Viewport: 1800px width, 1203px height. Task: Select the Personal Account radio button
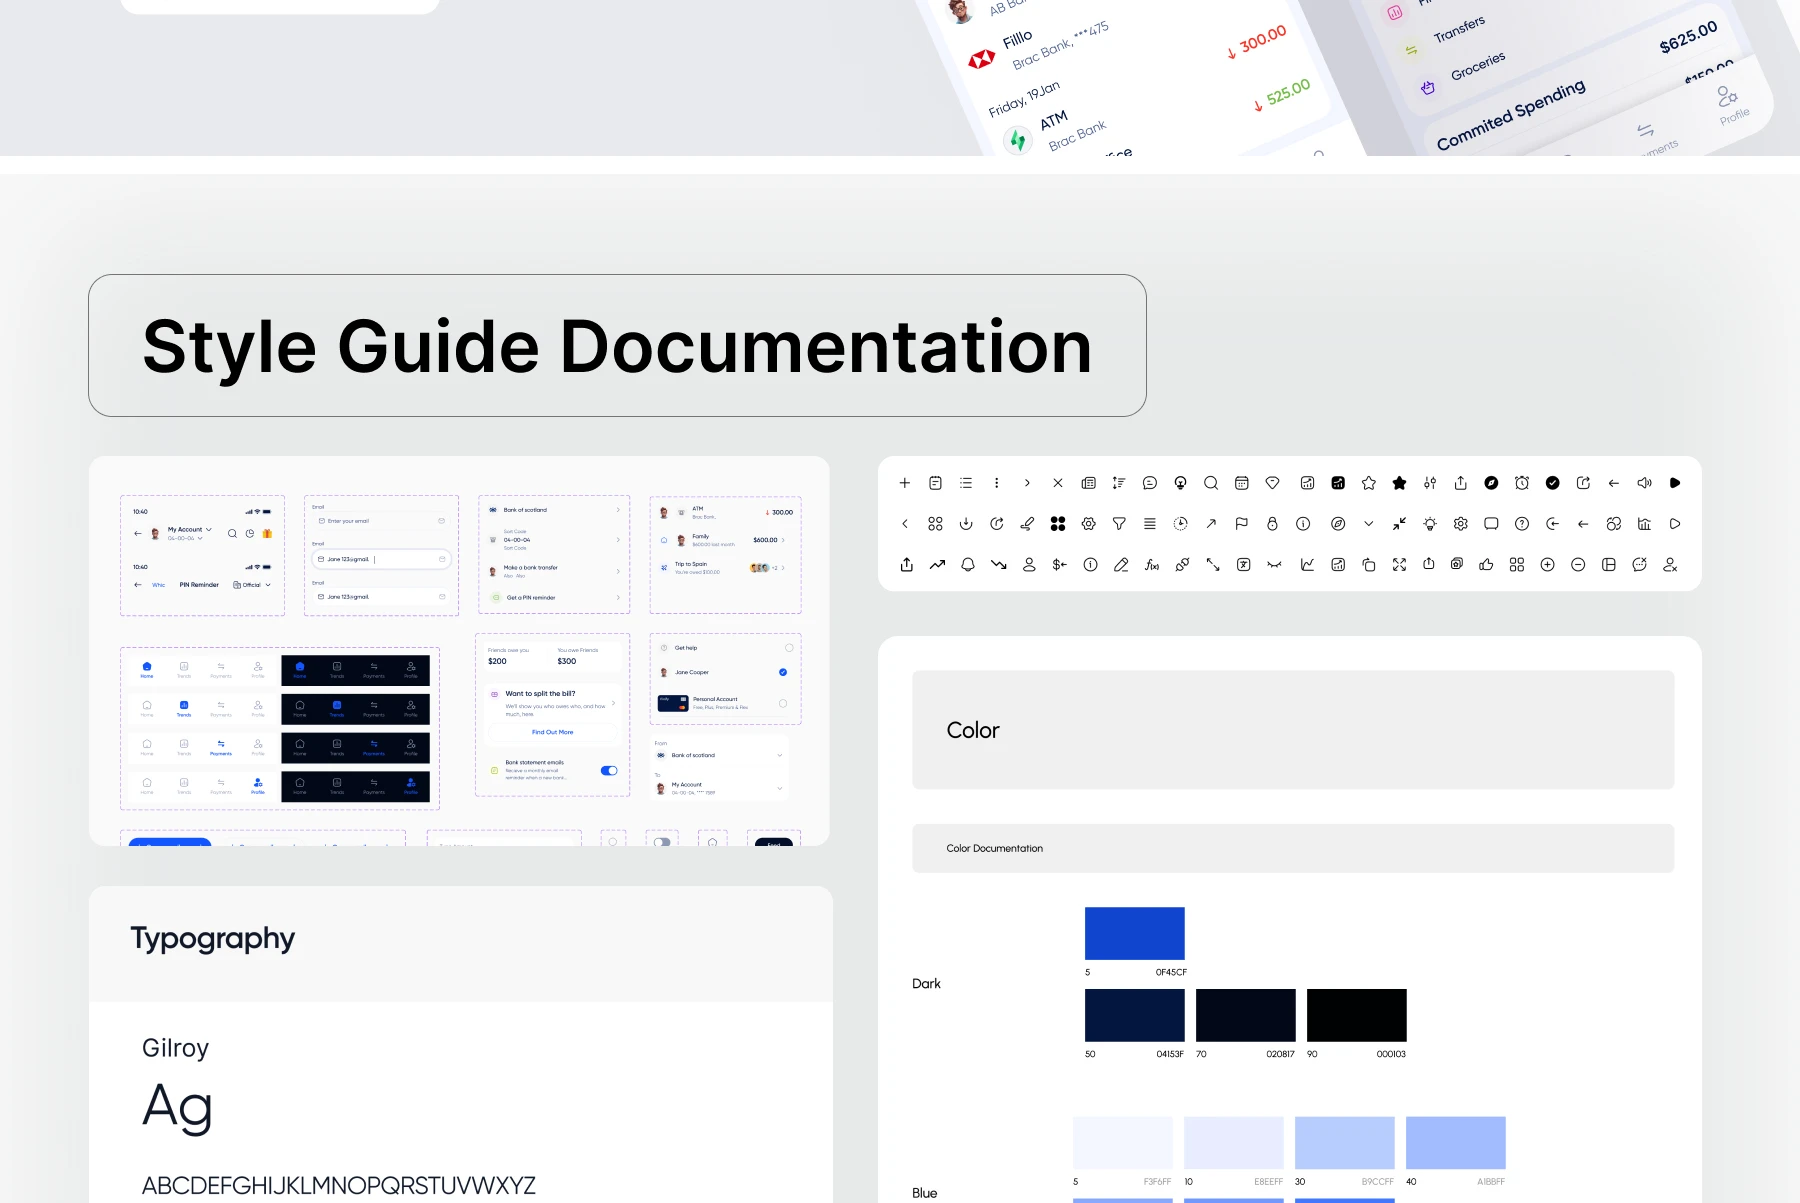[x=783, y=703]
